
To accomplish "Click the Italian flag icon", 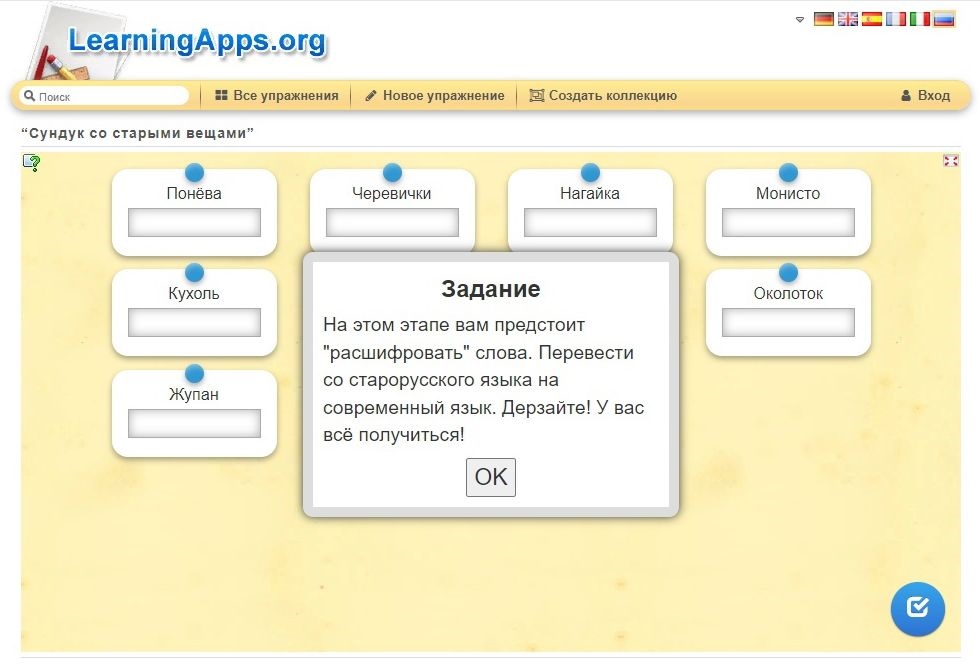I will 920,19.
